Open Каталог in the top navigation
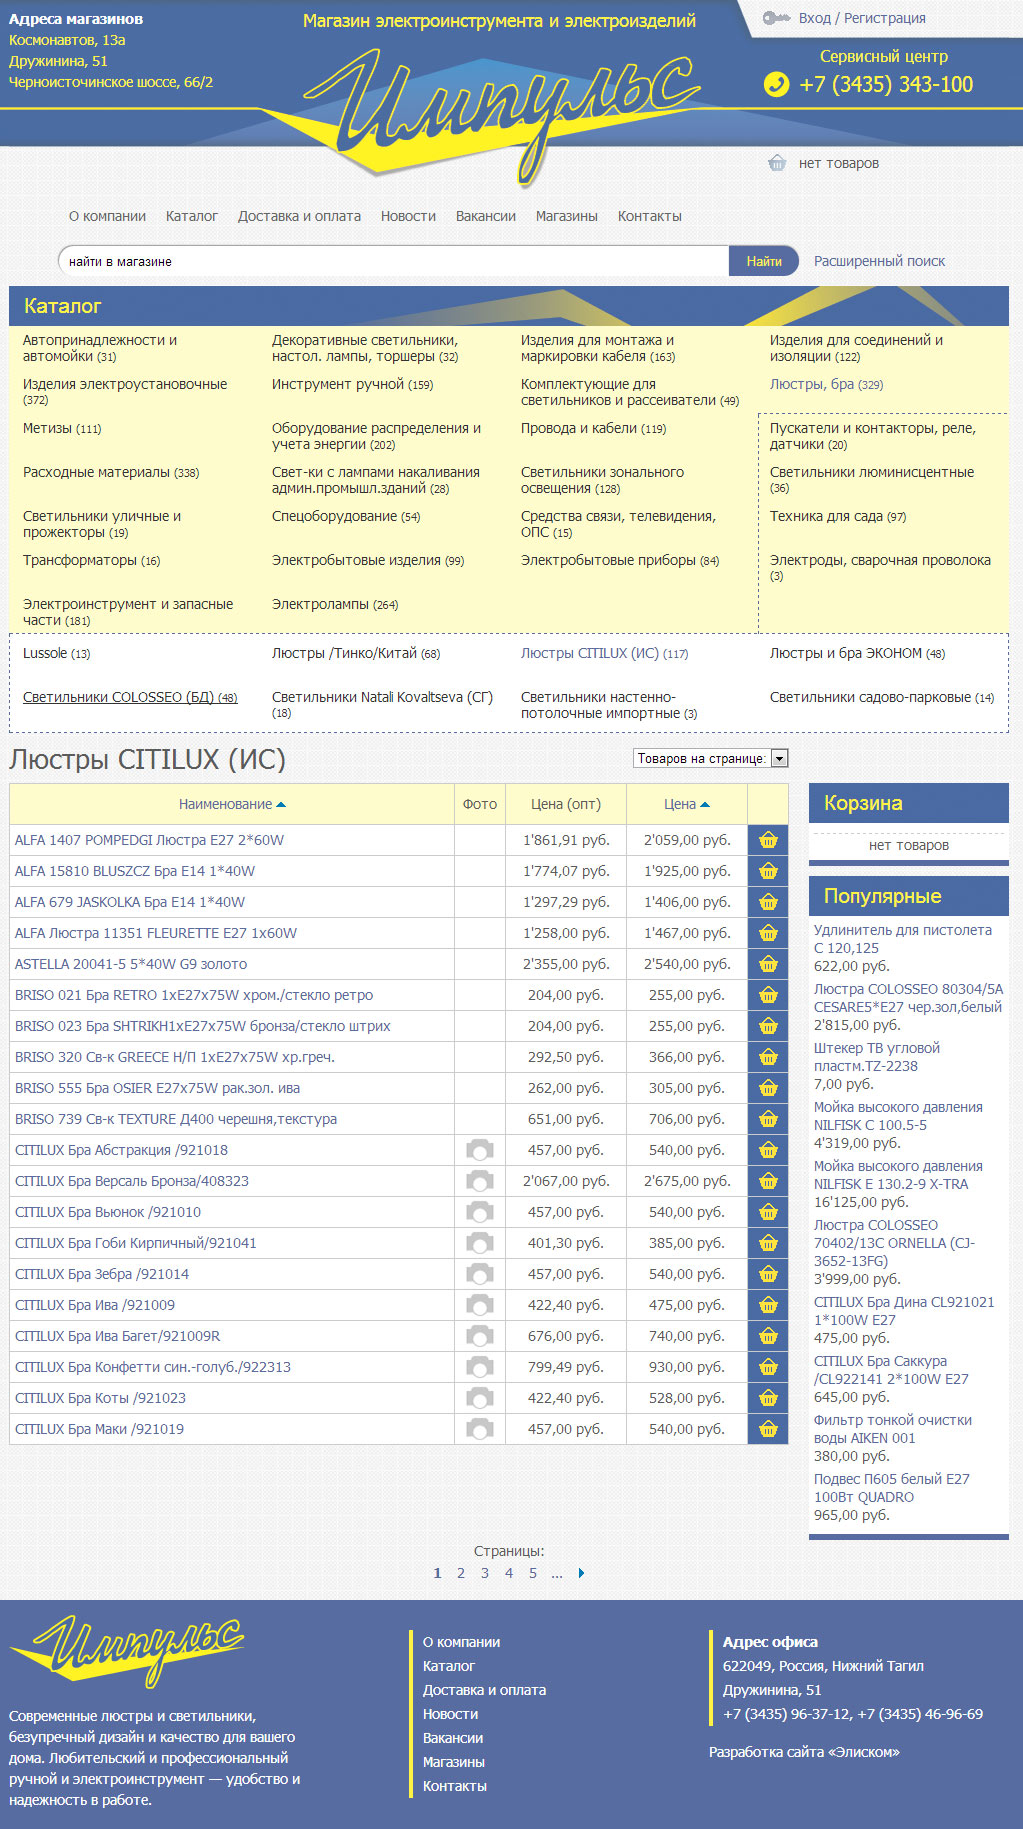Screen dimensions: 1023x1829 pos(191,216)
